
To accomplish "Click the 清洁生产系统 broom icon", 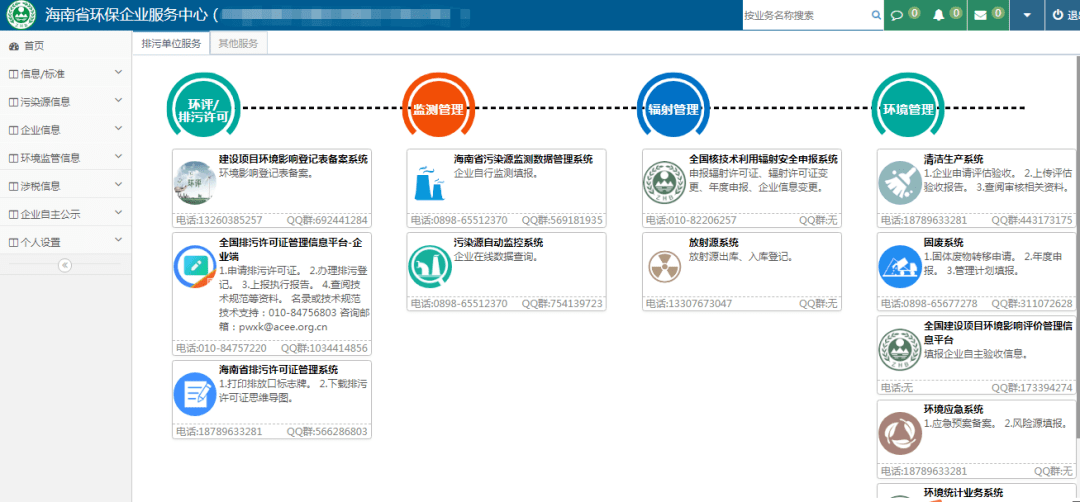I will click(899, 182).
